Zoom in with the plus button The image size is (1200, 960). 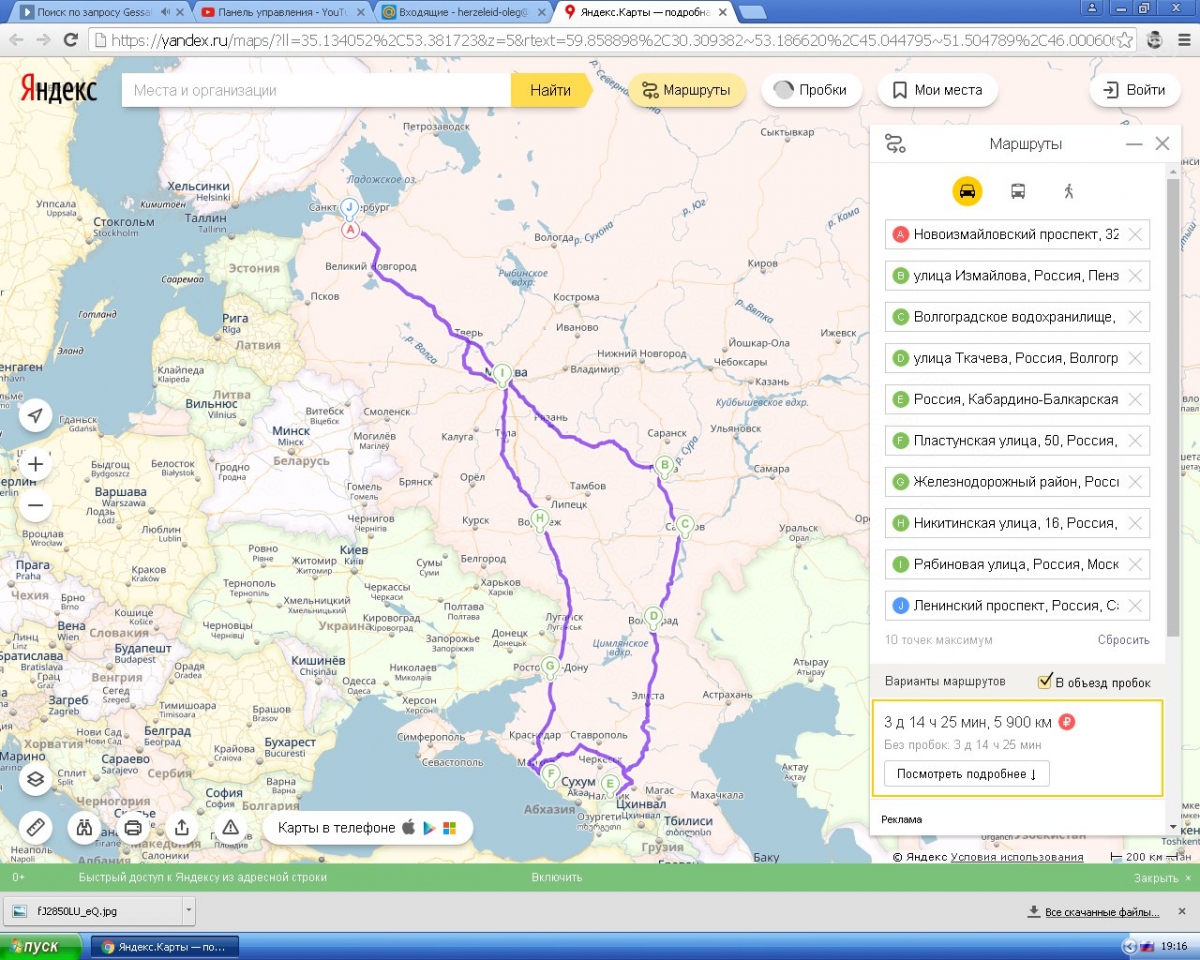(x=36, y=464)
